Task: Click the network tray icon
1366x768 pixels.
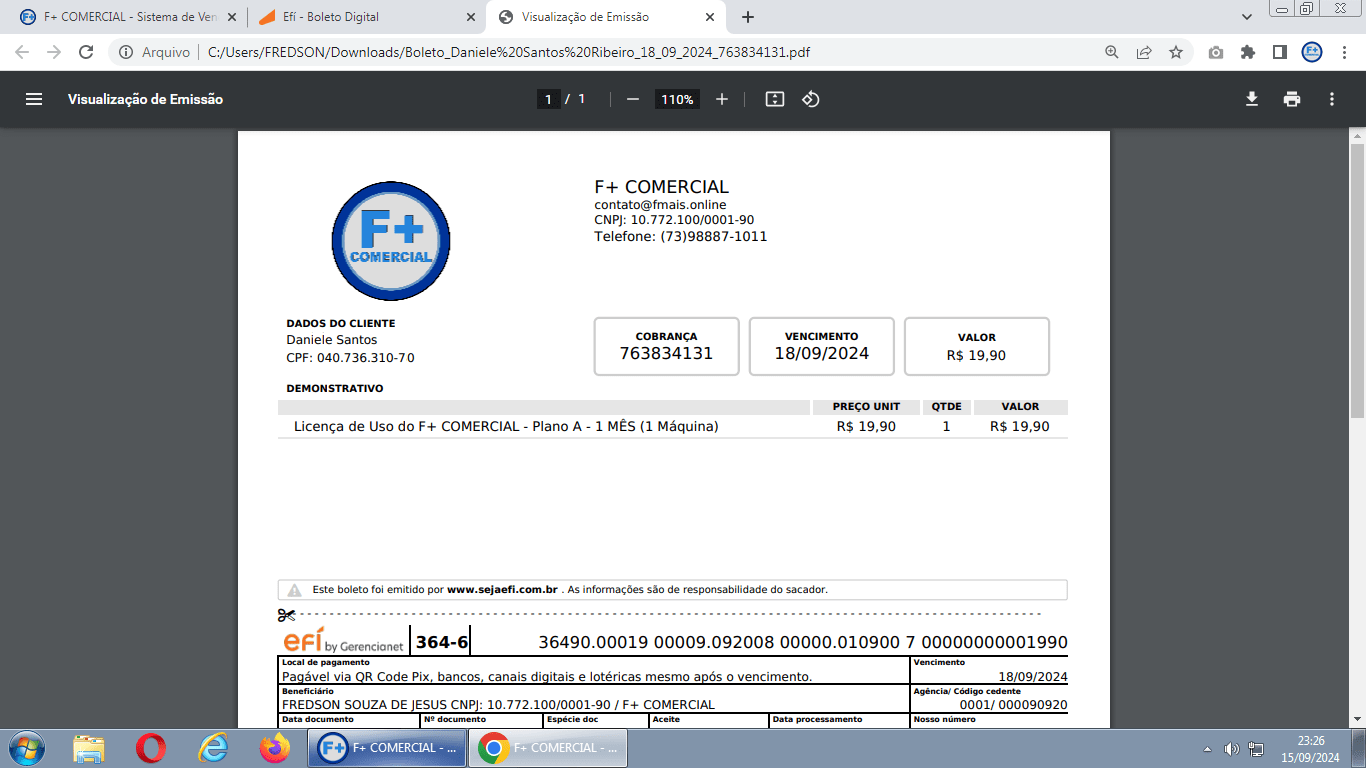Action: point(1257,749)
